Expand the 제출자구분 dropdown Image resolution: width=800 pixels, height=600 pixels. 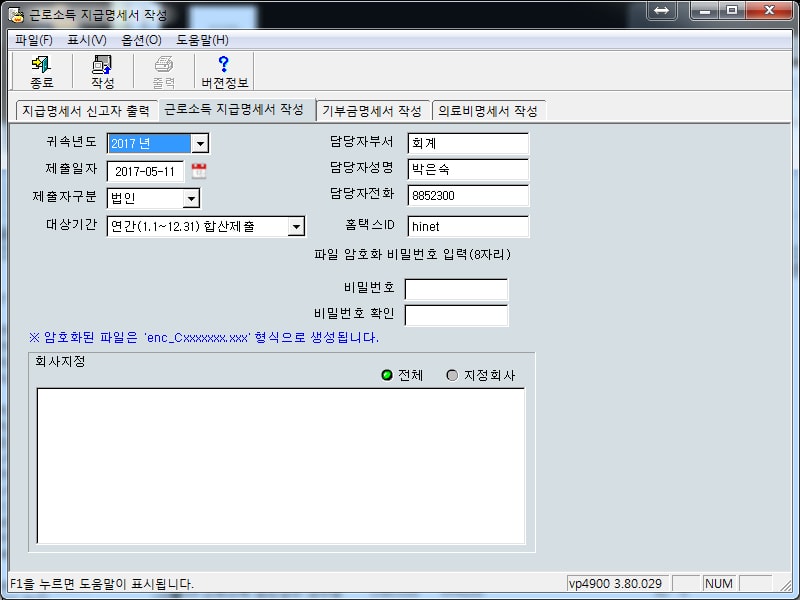190,199
